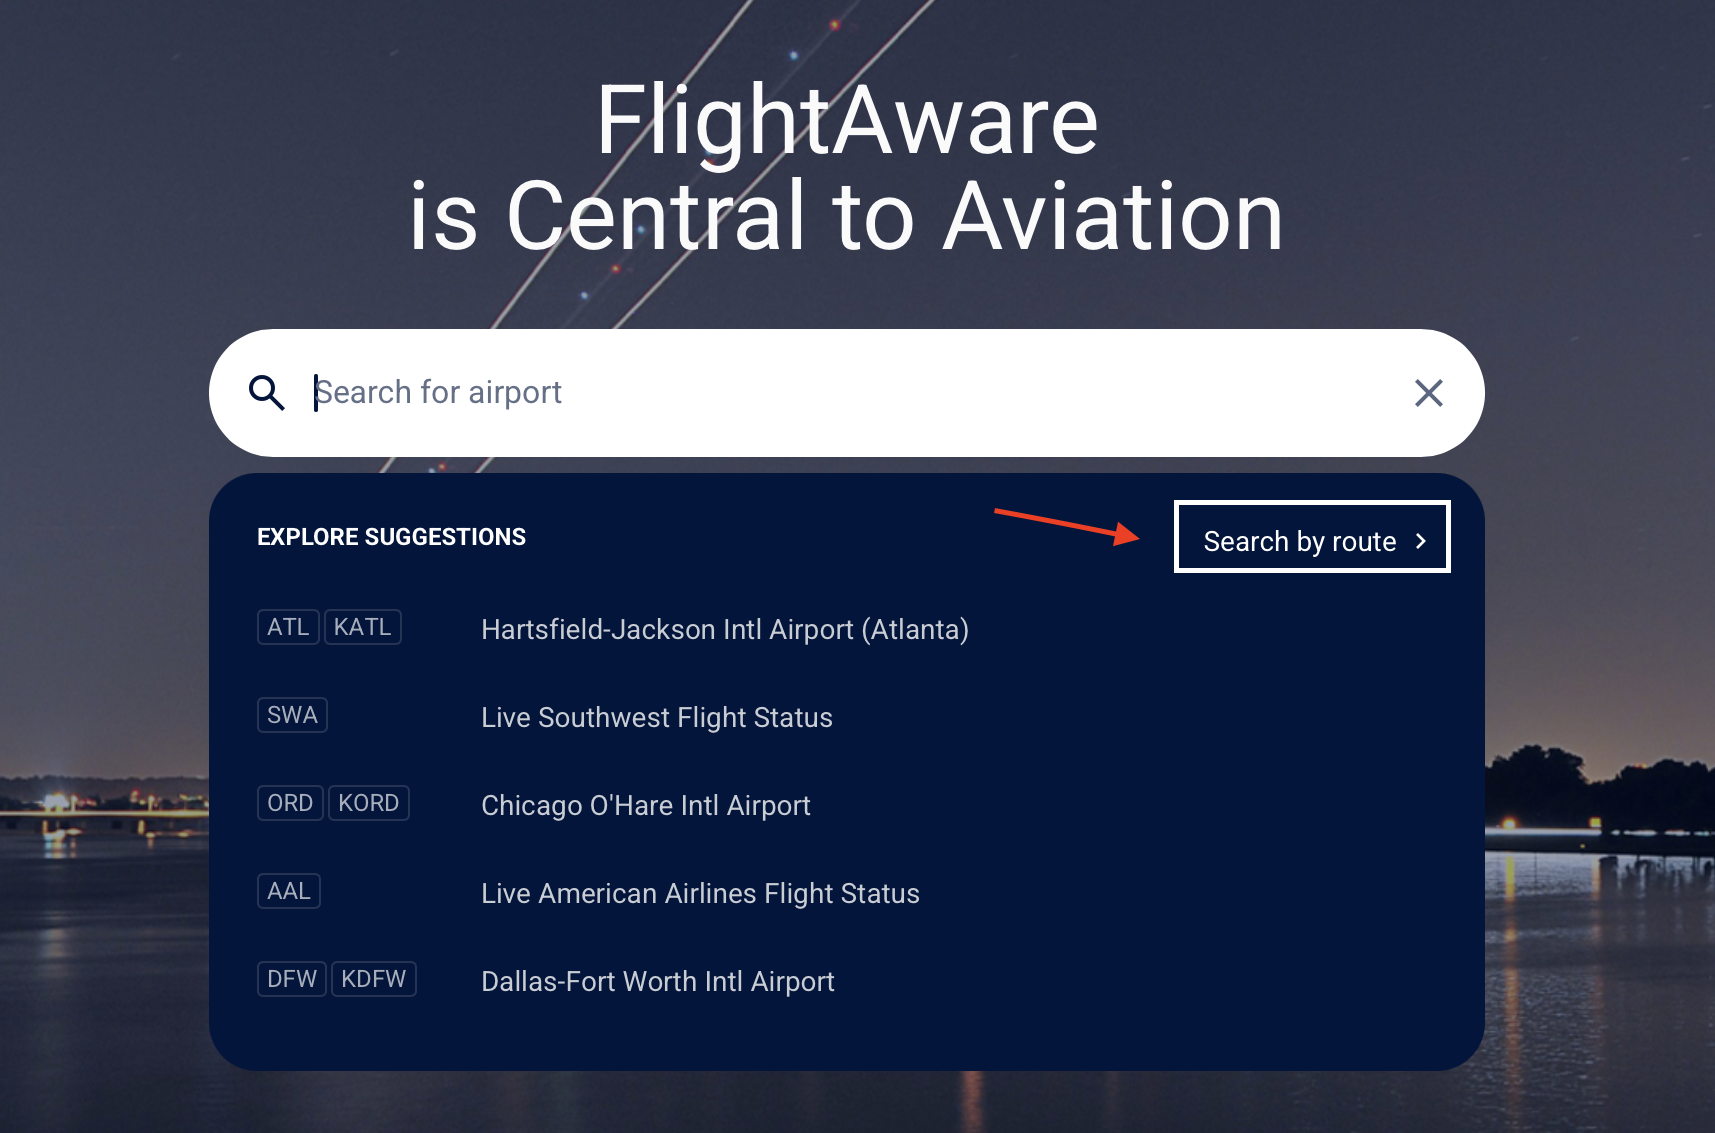Select the KORD airport code badge

tap(368, 803)
